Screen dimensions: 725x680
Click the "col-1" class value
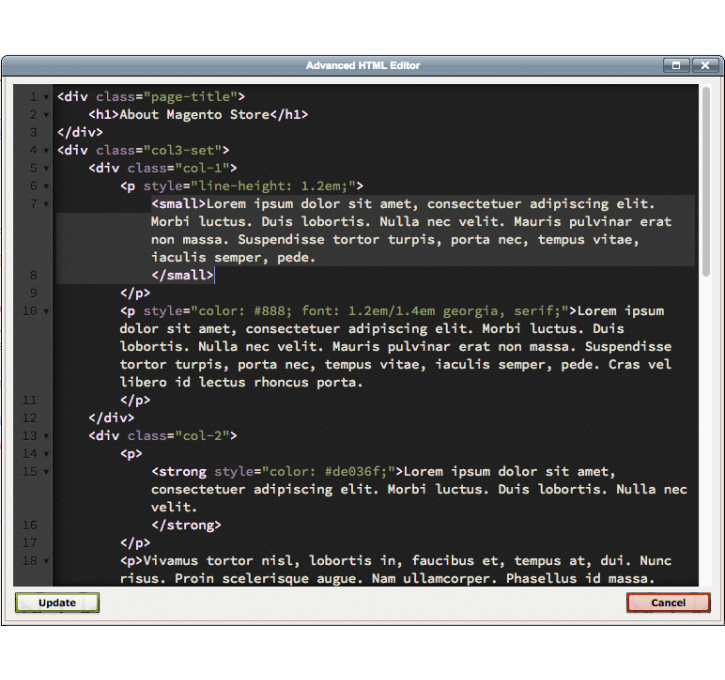[x=203, y=168]
